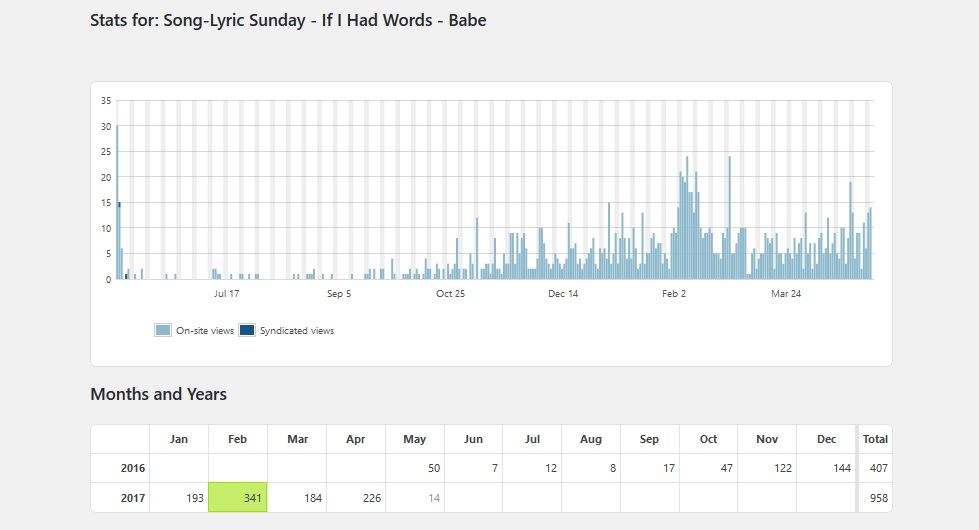Click the Dec 14 axis date label

[563, 294]
